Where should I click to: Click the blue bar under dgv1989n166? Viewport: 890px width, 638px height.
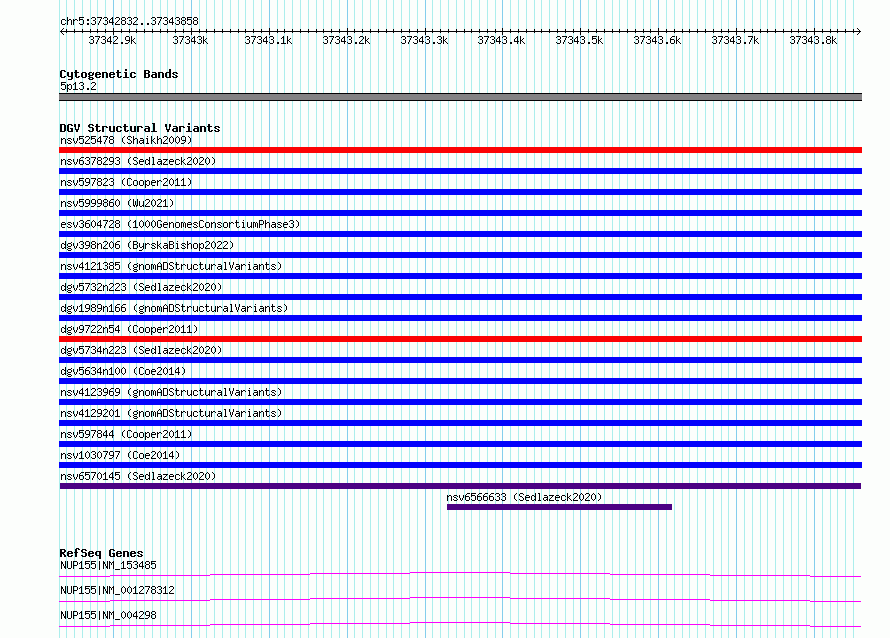pyautogui.click(x=460, y=318)
